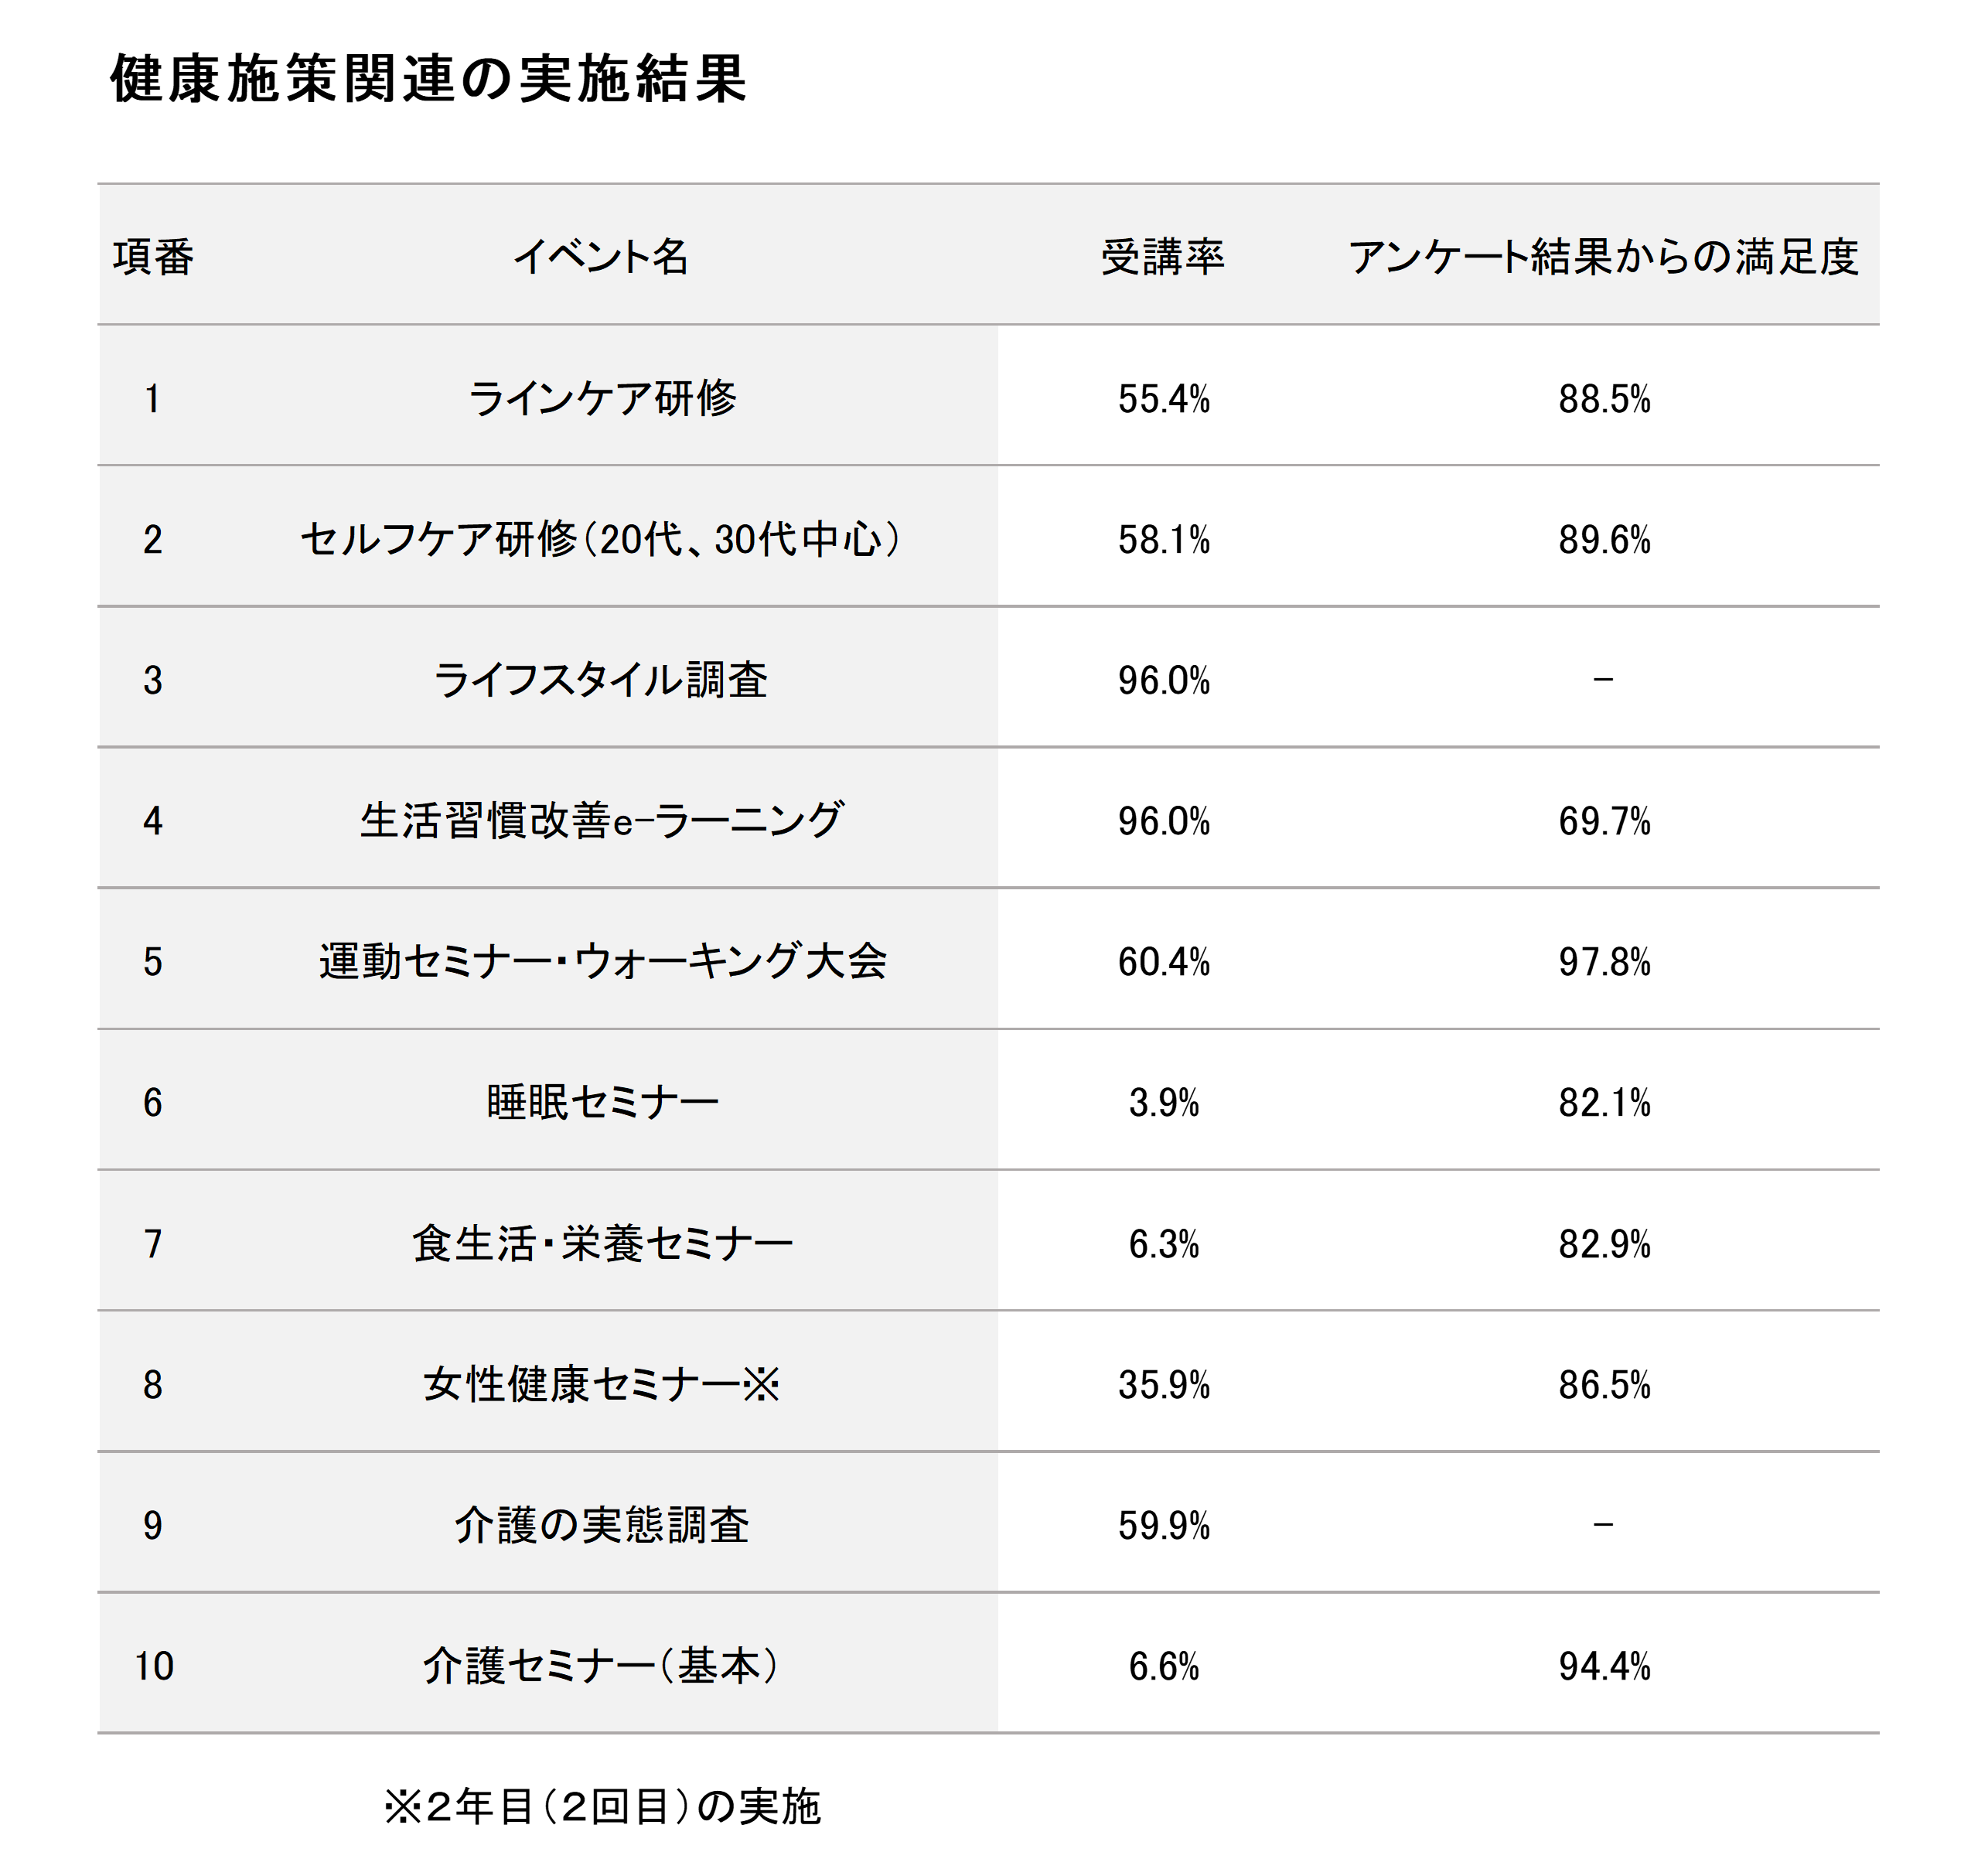Click the セルフケア研修(20代、30代中心) cell

click(601, 539)
